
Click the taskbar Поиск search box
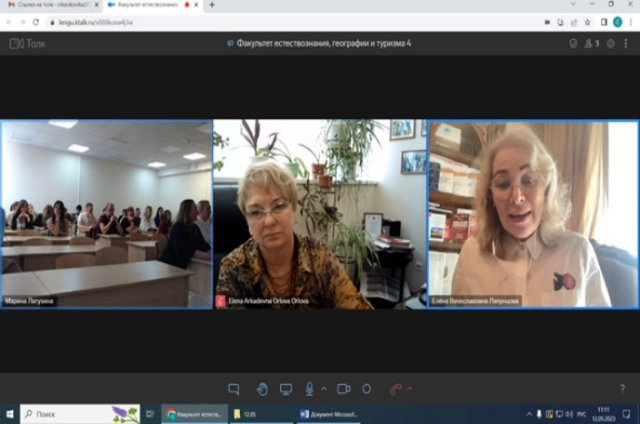click(x=80, y=414)
